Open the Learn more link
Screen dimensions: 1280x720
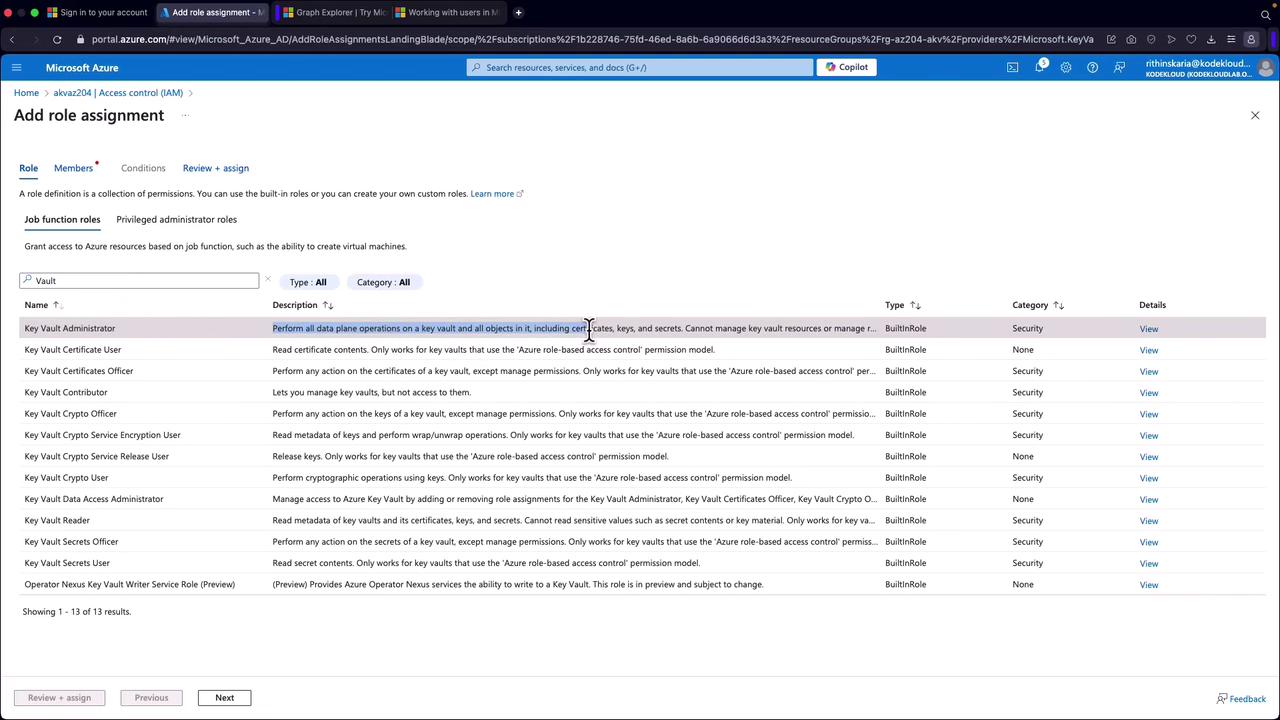coord(496,194)
